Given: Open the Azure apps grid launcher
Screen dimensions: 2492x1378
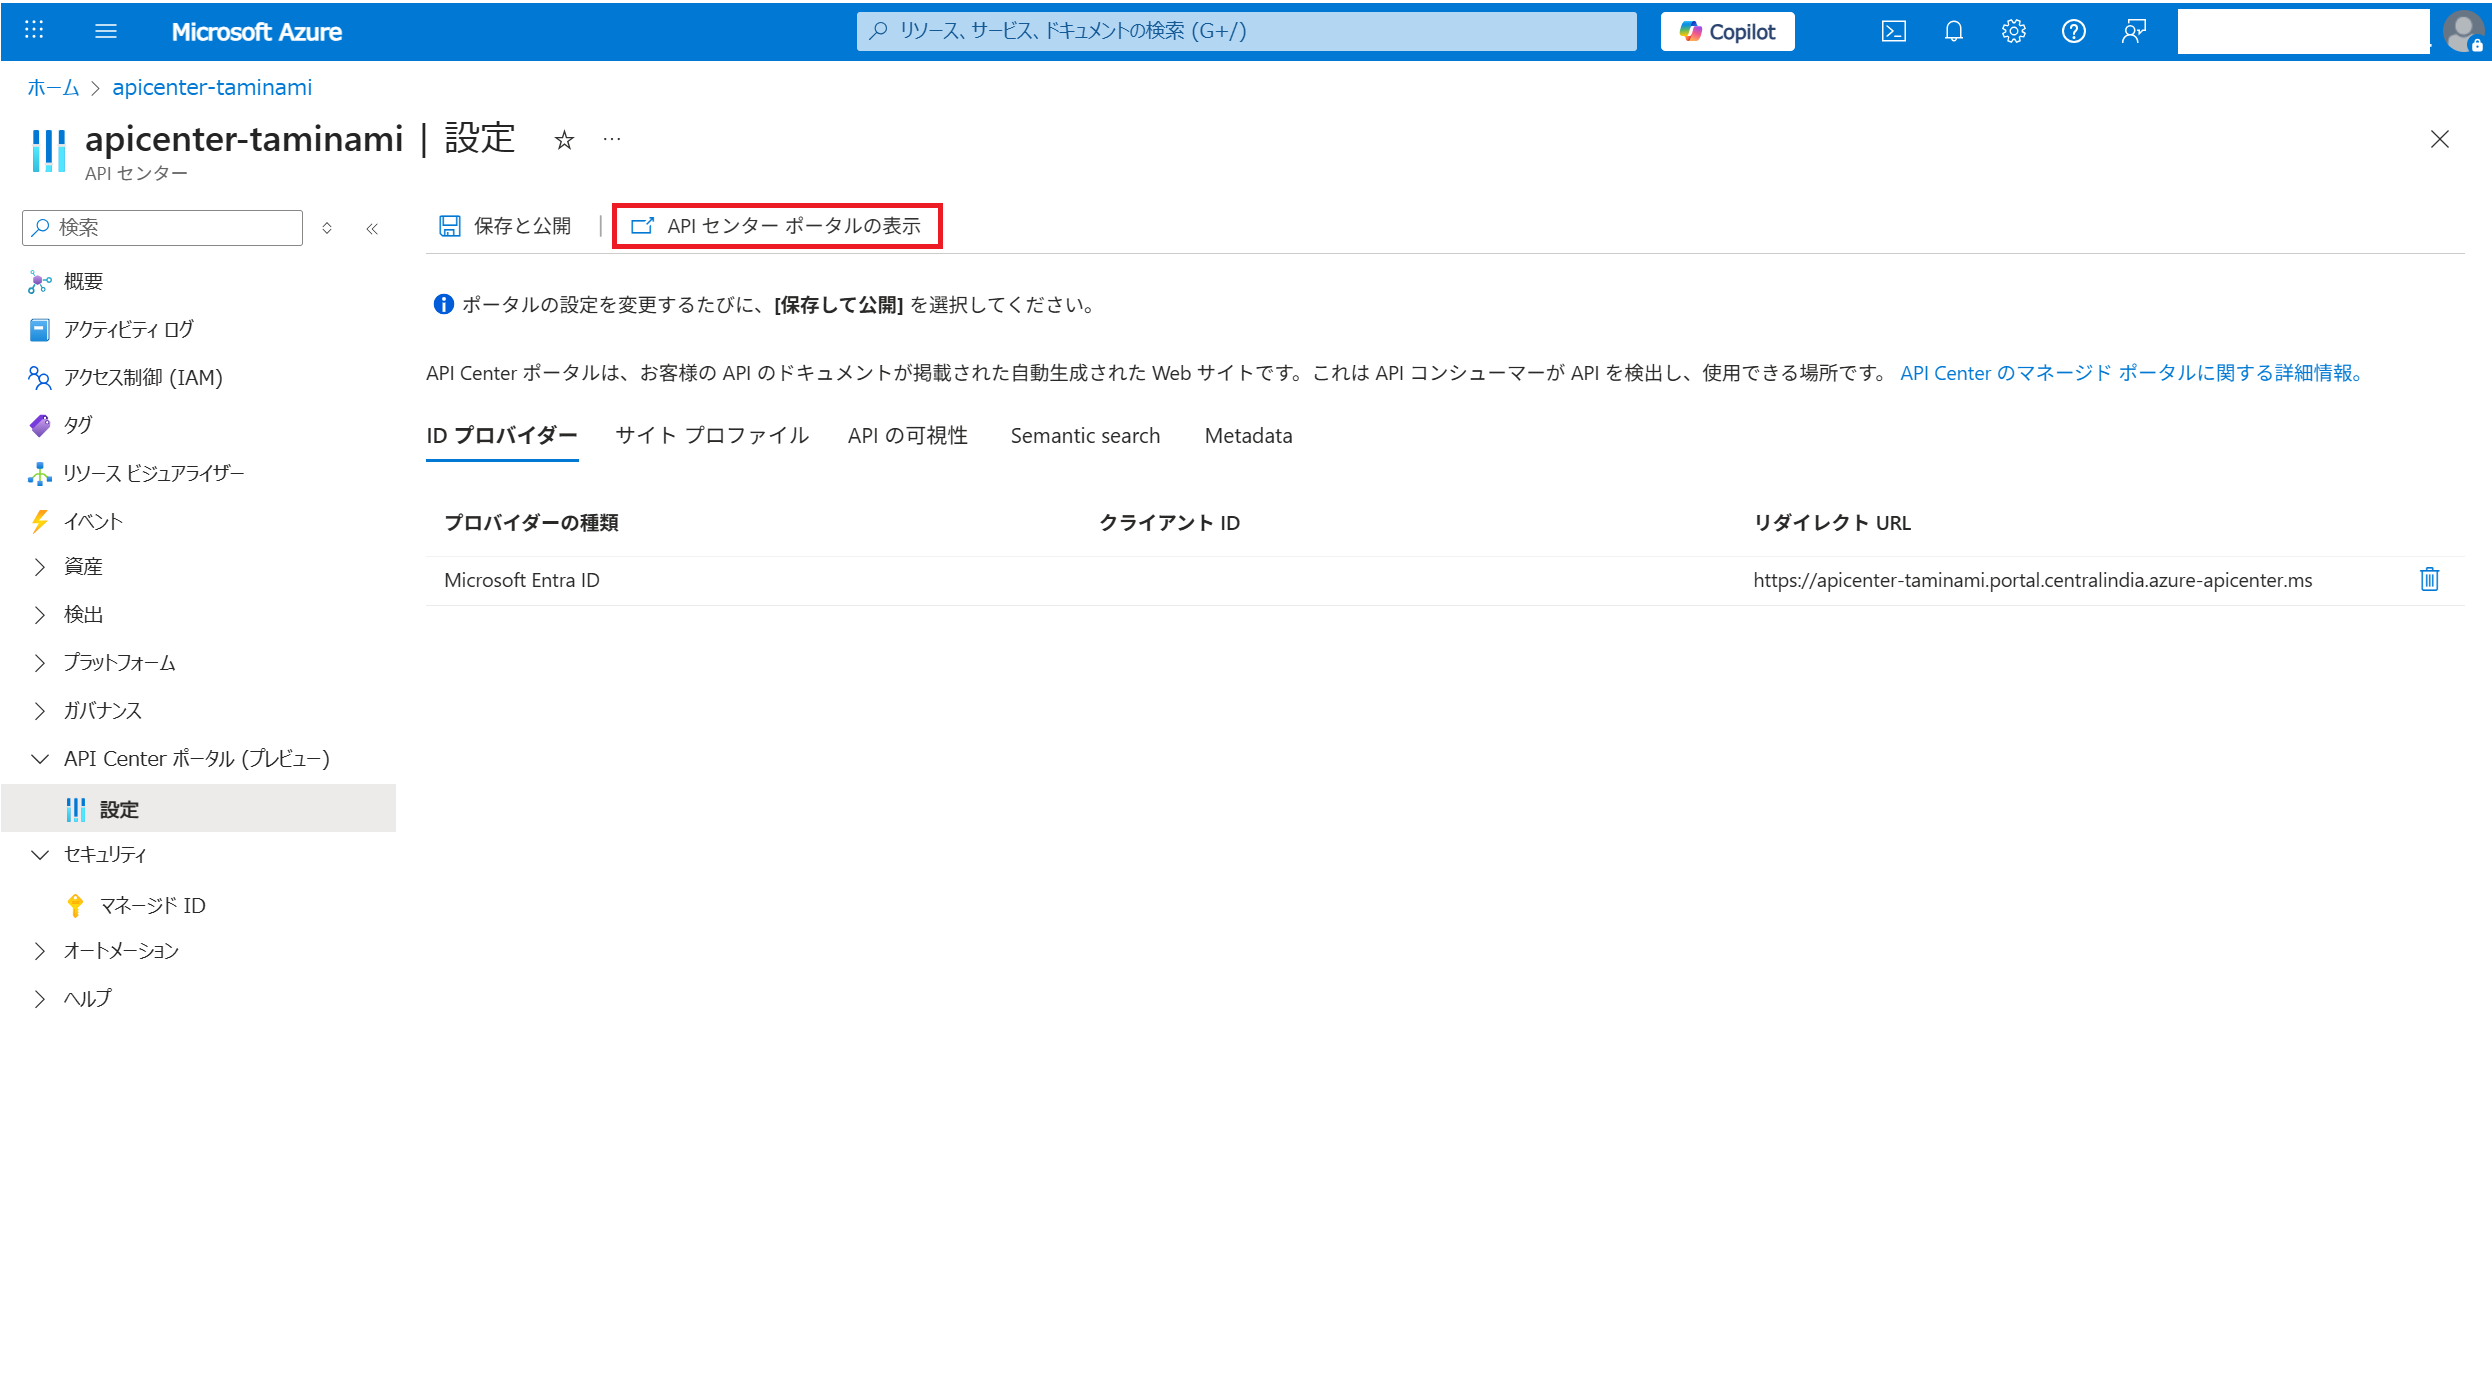Looking at the screenshot, I should (x=34, y=31).
